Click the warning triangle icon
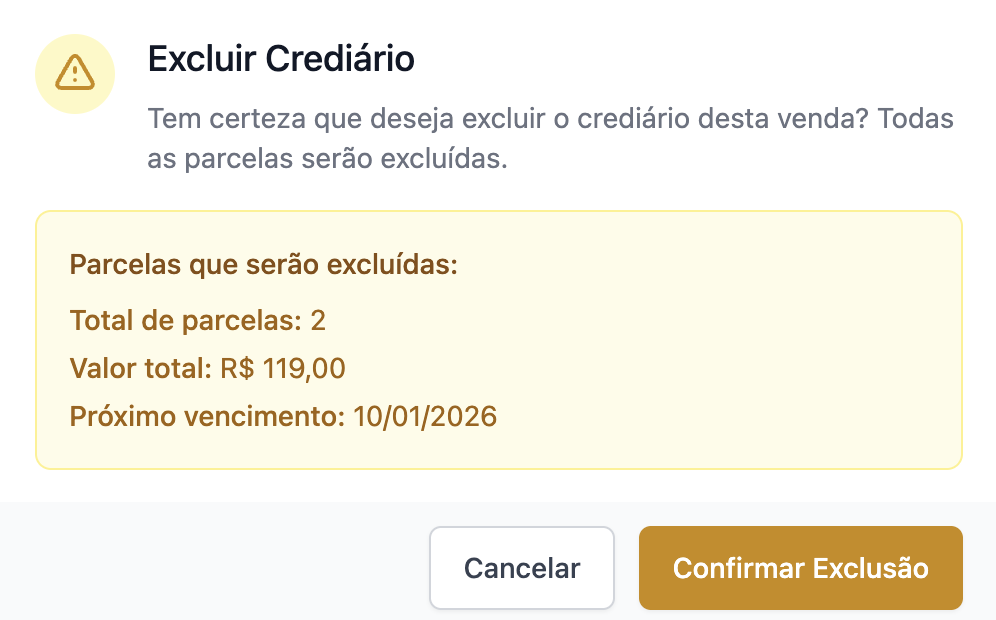 tap(74, 73)
